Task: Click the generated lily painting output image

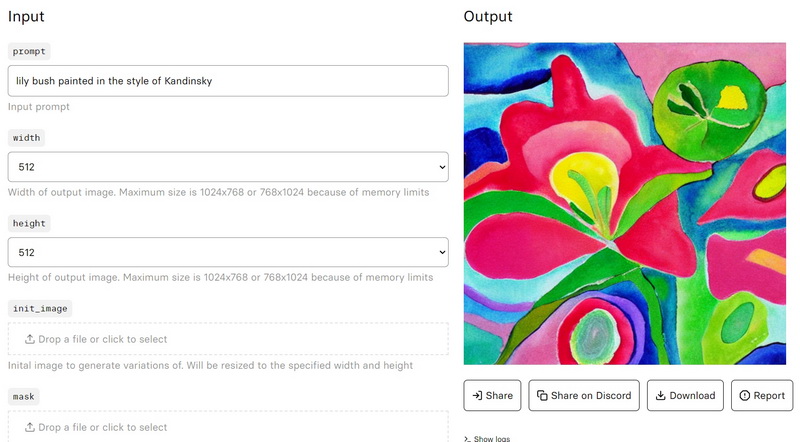Action: (625, 204)
